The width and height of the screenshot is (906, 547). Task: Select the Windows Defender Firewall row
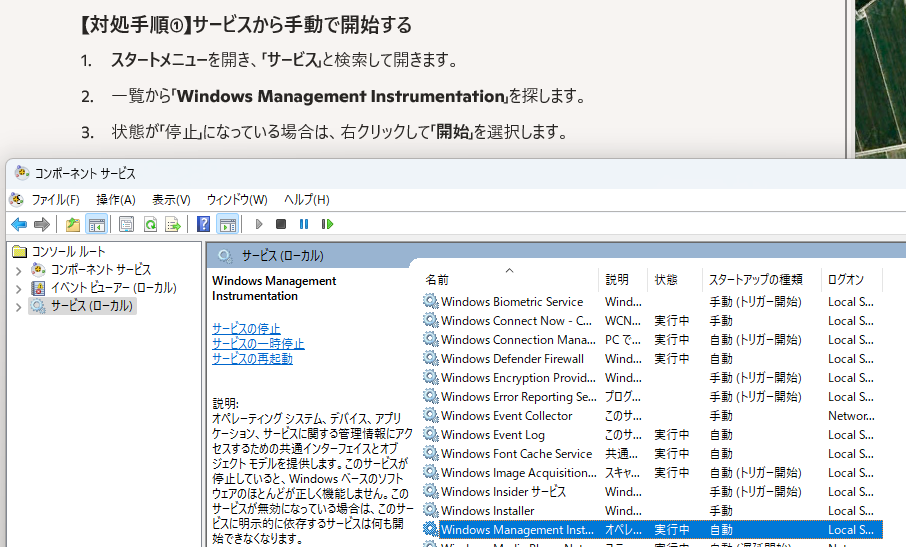pos(652,359)
